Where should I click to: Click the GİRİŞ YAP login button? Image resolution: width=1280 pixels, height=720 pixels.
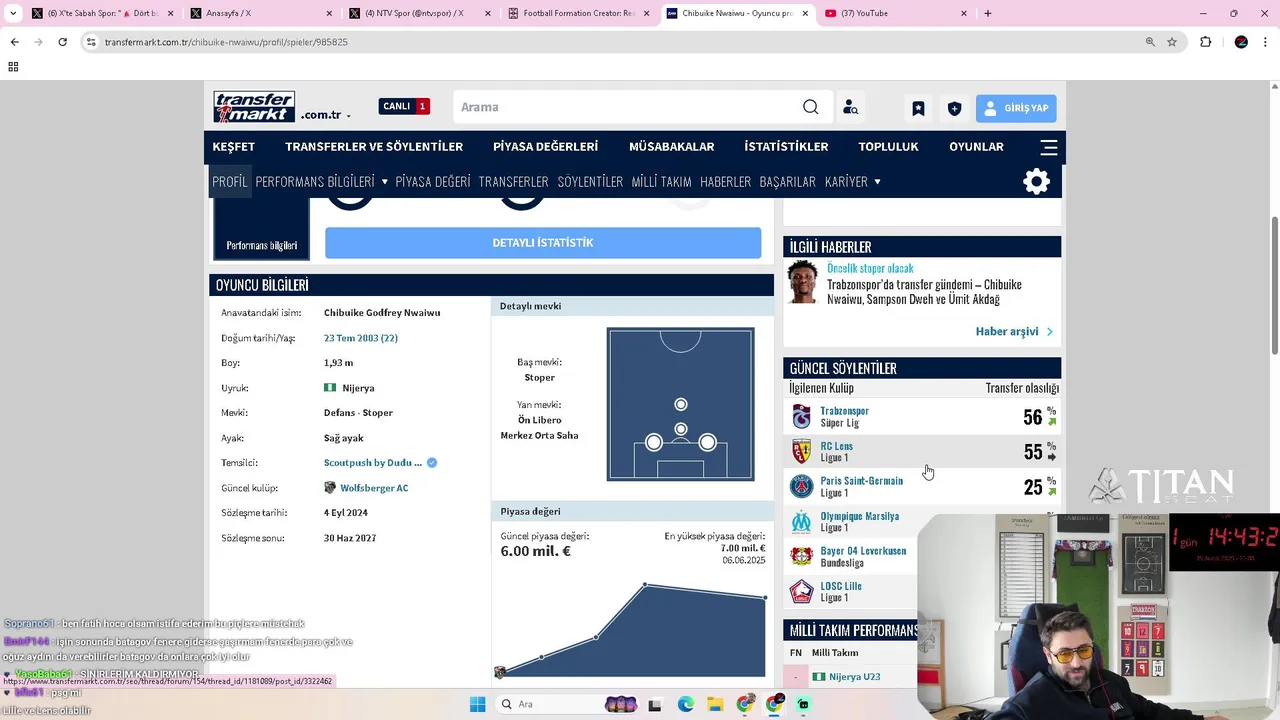1016,108
